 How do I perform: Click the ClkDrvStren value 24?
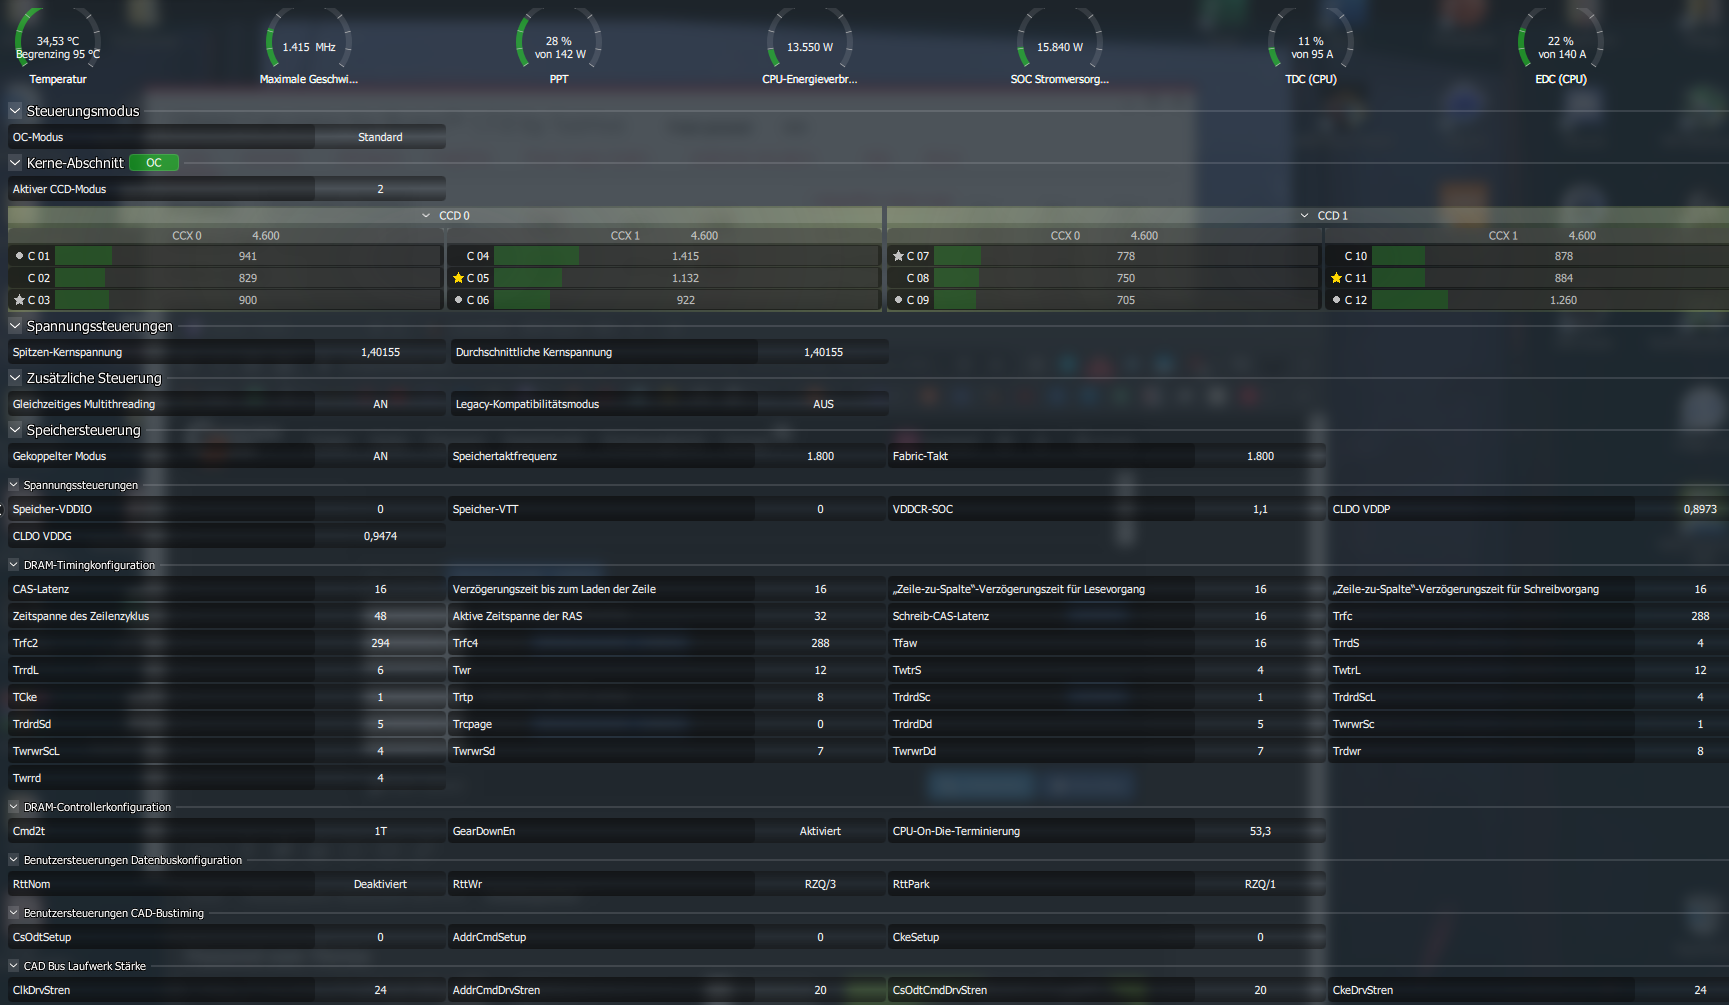(x=380, y=990)
